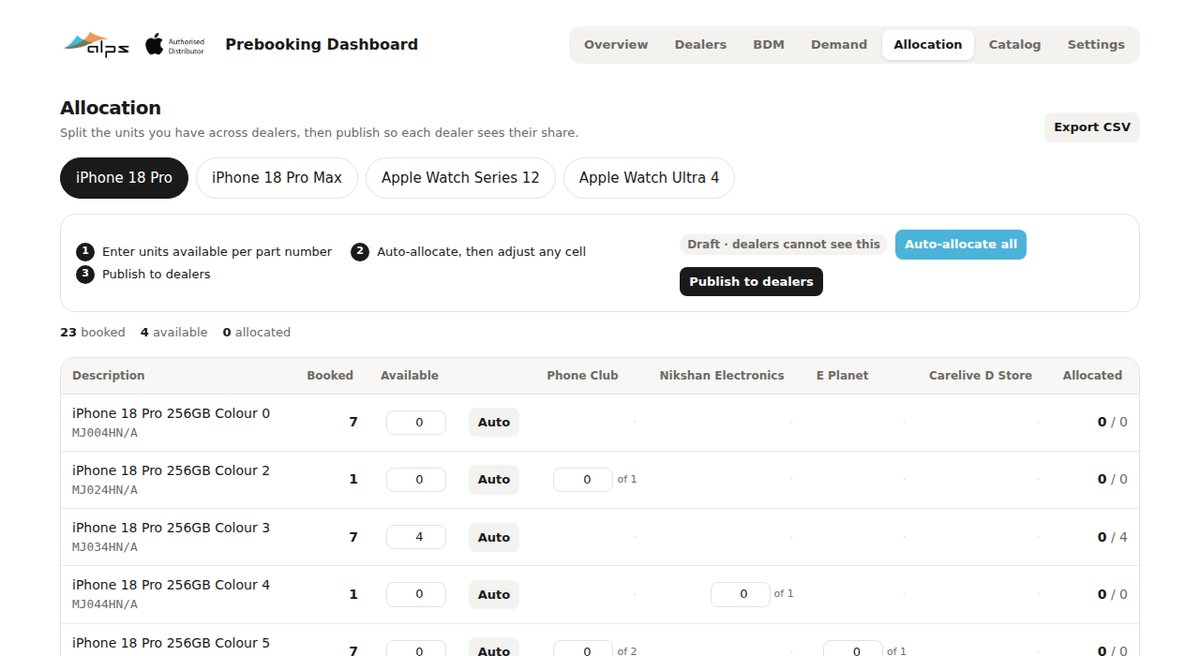Switch to the Dealers tab
The height and width of the screenshot is (656, 1200).
pyautogui.click(x=700, y=45)
